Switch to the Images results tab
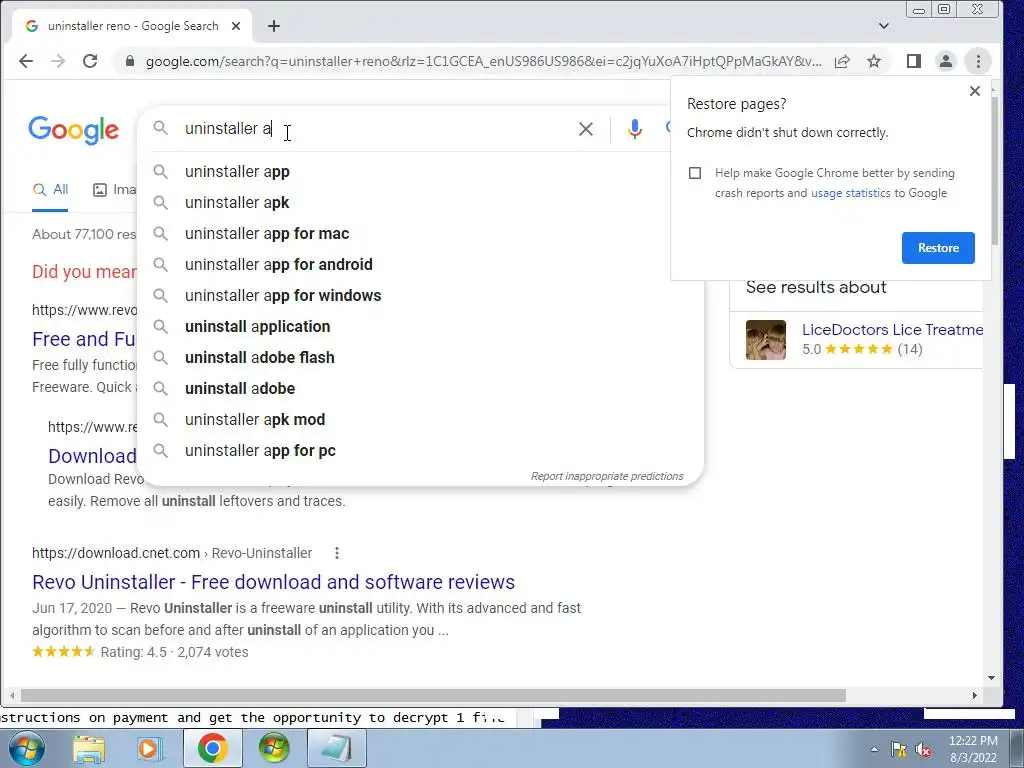Image resolution: width=1024 pixels, height=768 pixels. (114, 189)
